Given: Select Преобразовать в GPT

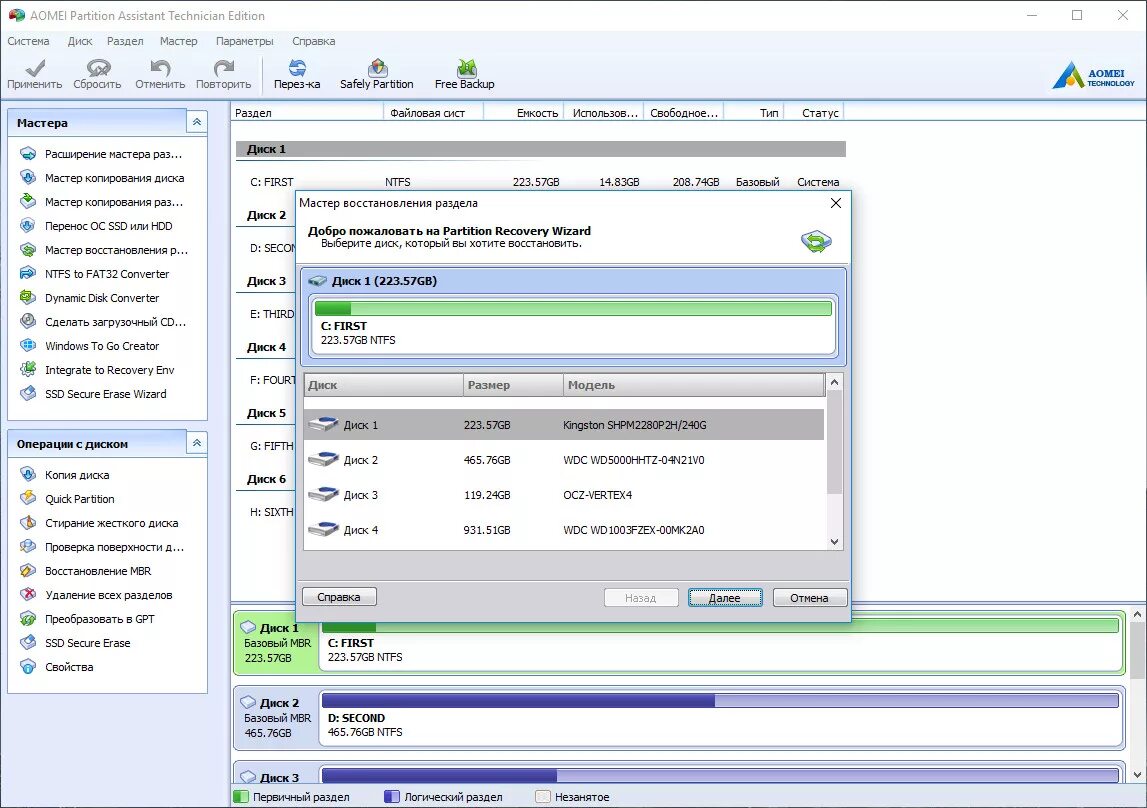Looking at the screenshot, I should click(x=88, y=619).
